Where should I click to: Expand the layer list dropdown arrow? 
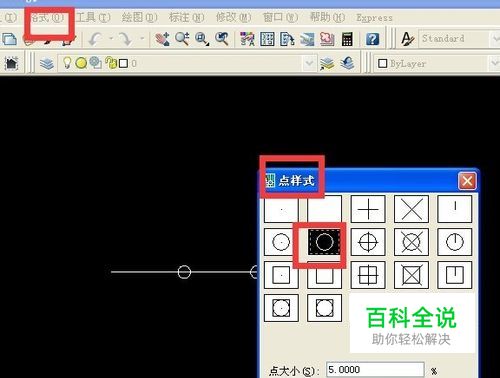point(309,63)
